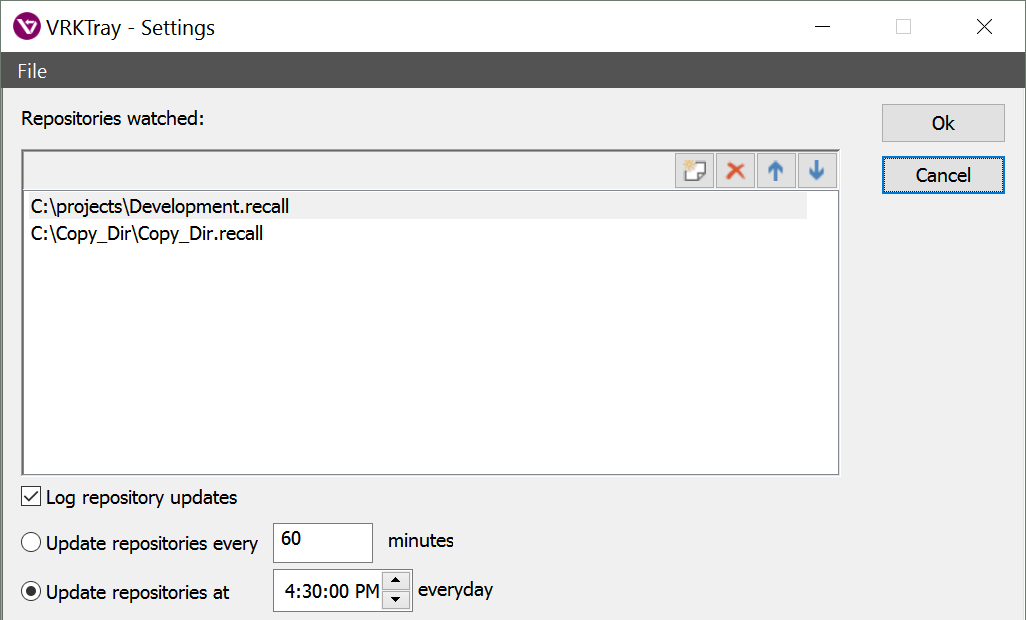
Task: Increase update time with up spinner
Action: [x=396, y=581]
